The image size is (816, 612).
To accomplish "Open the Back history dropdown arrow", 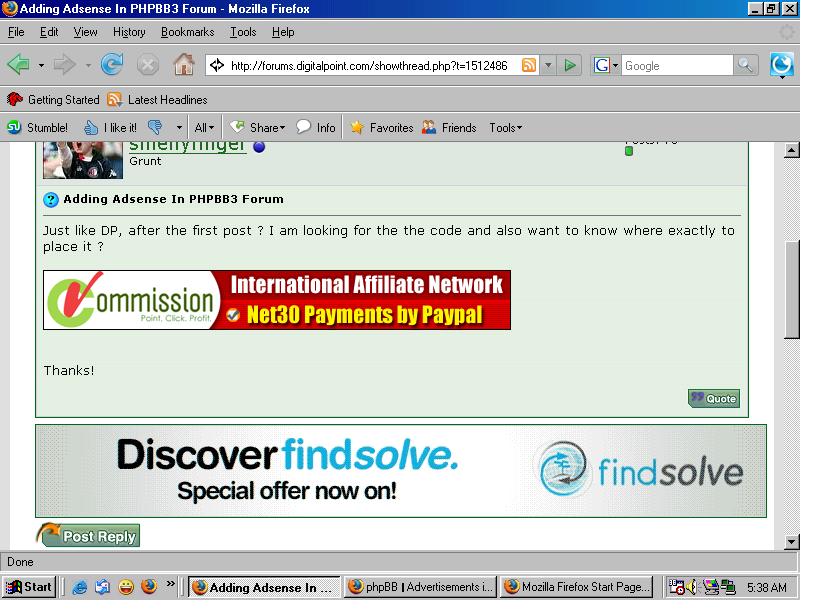I will (41, 66).
